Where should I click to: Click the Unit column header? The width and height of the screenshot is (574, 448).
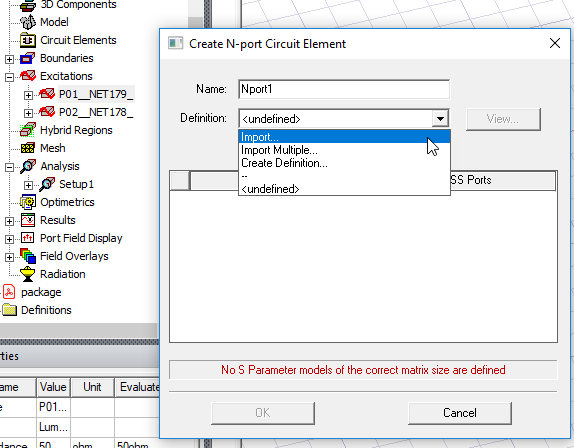92,387
